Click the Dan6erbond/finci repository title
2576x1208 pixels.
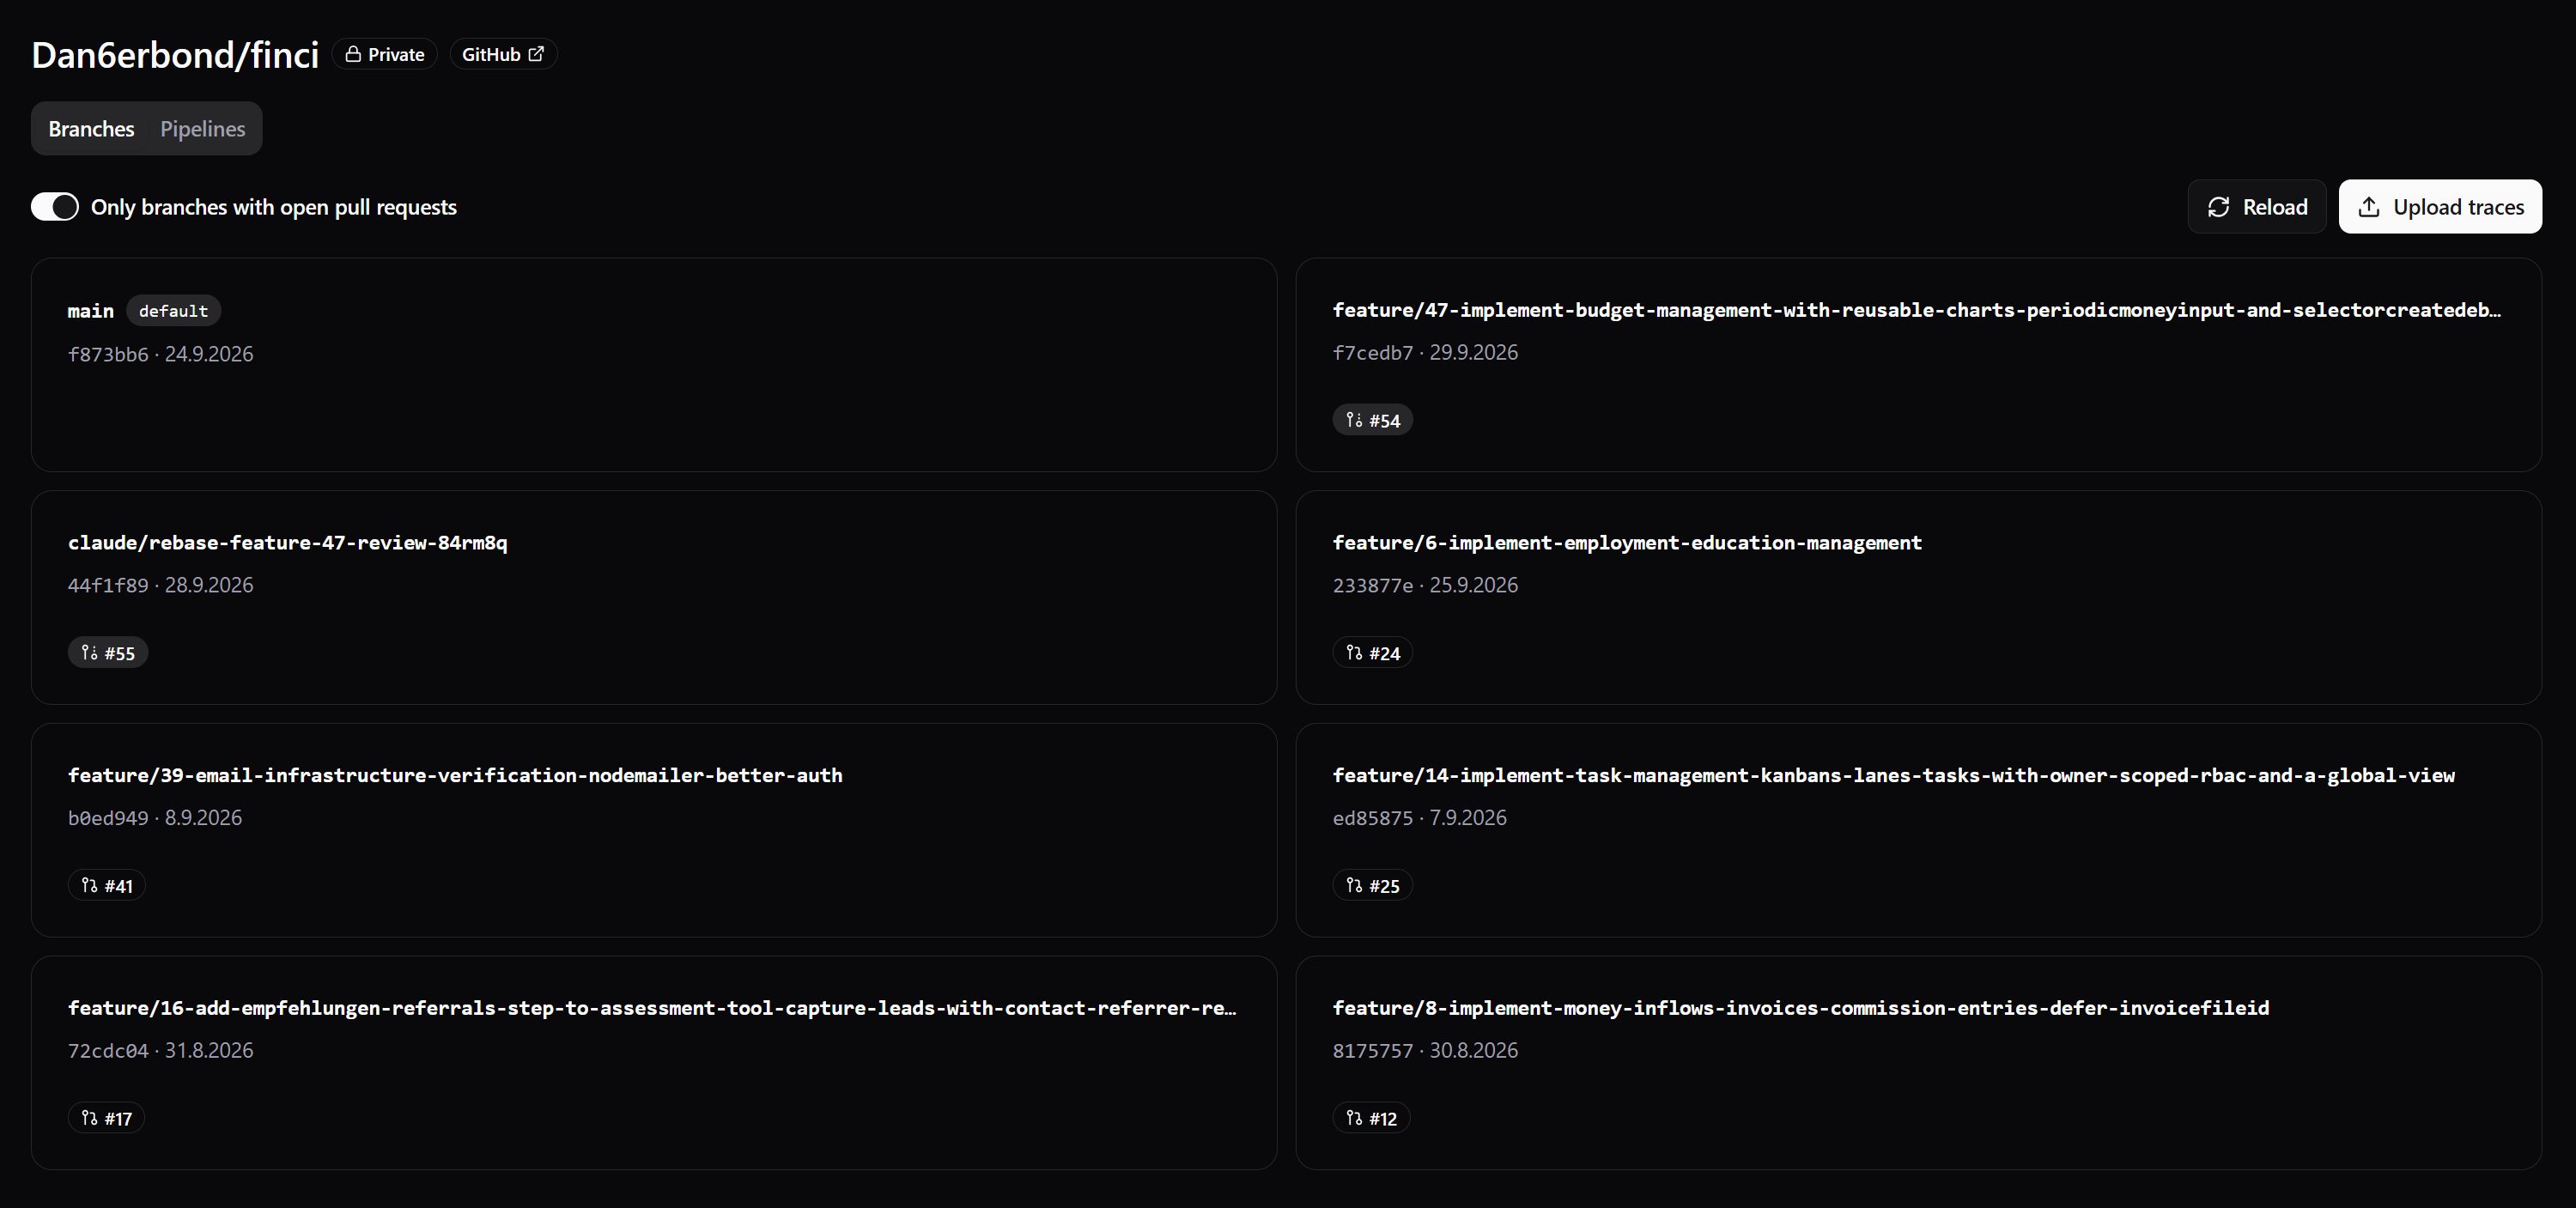175,55
